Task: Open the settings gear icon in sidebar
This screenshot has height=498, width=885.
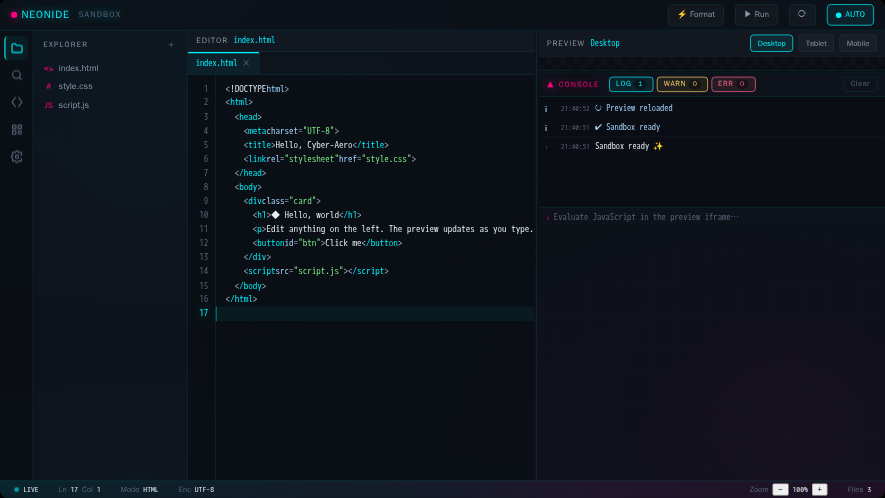Action: coord(17,157)
